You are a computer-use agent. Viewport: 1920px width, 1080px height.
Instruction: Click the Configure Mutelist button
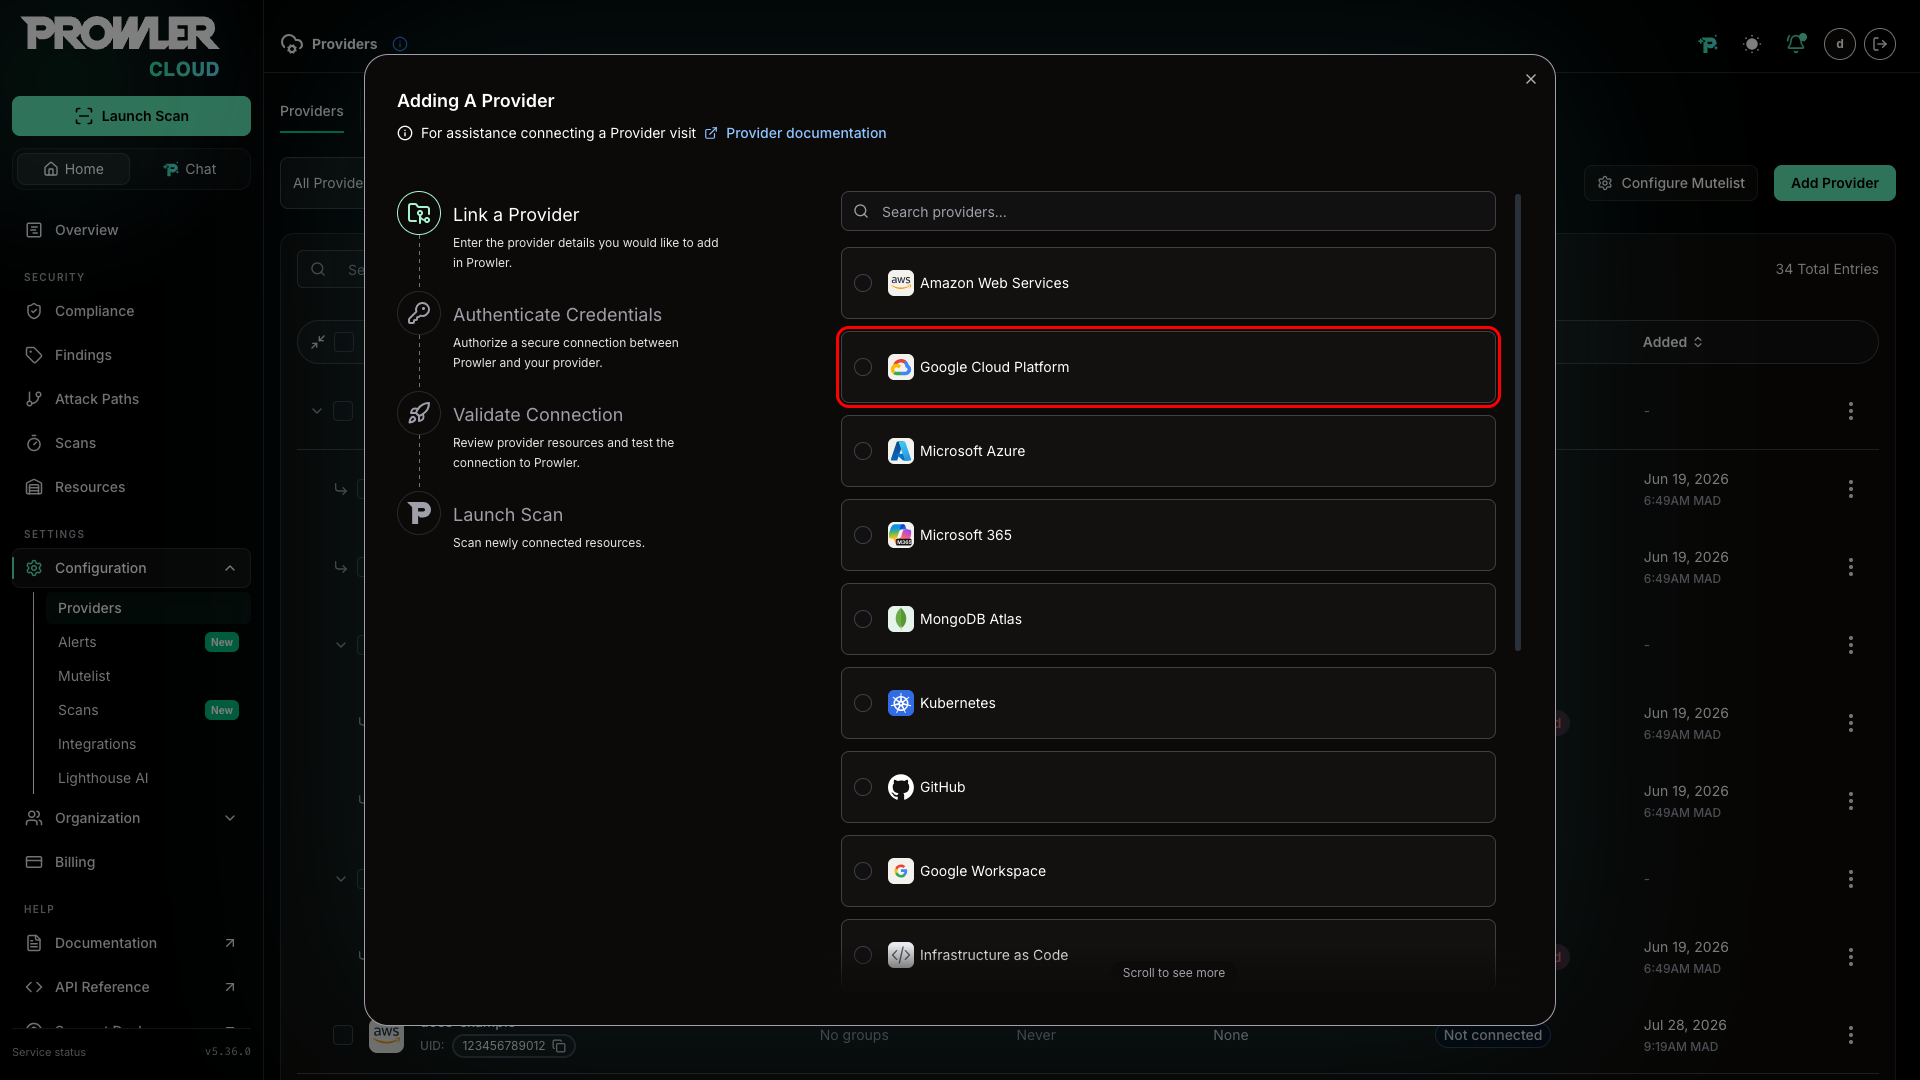tap(1671, 183)
